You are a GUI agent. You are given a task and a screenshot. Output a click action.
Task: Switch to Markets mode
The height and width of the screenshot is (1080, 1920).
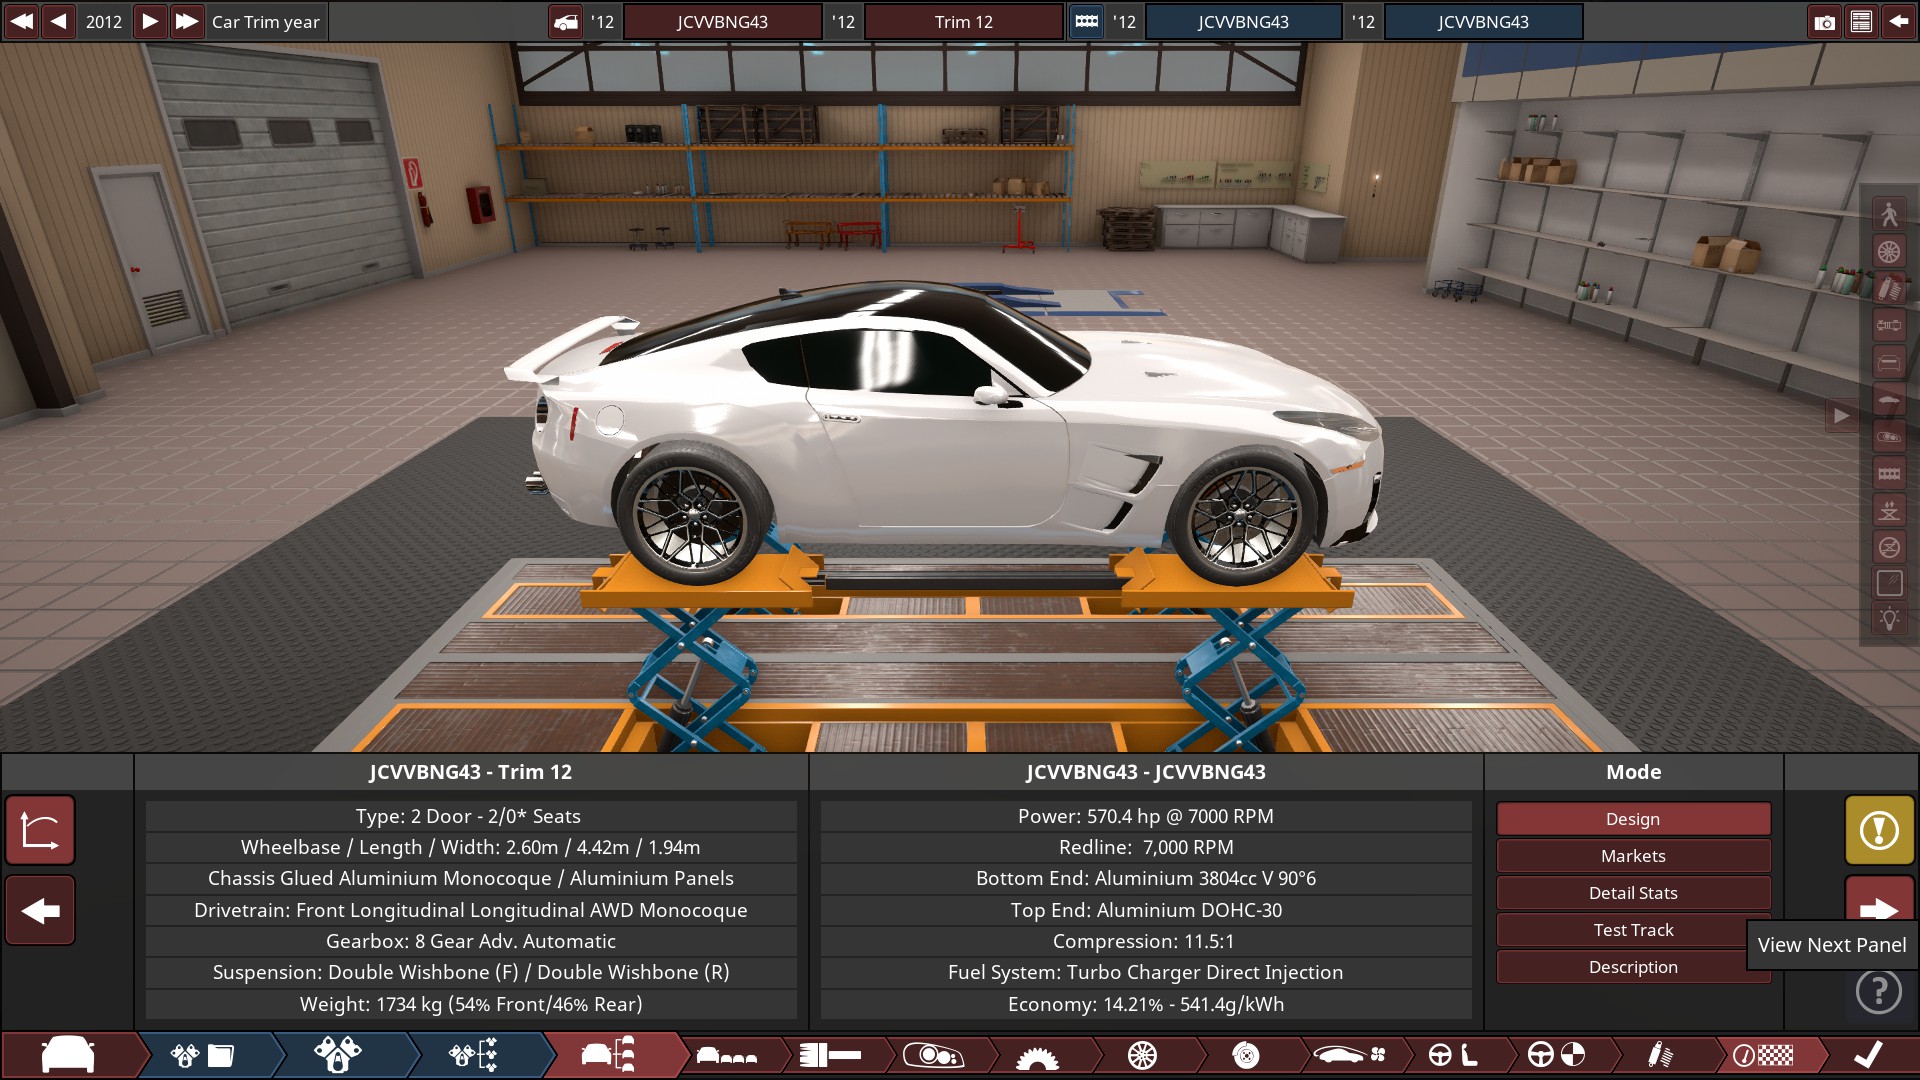(1633, 855)
